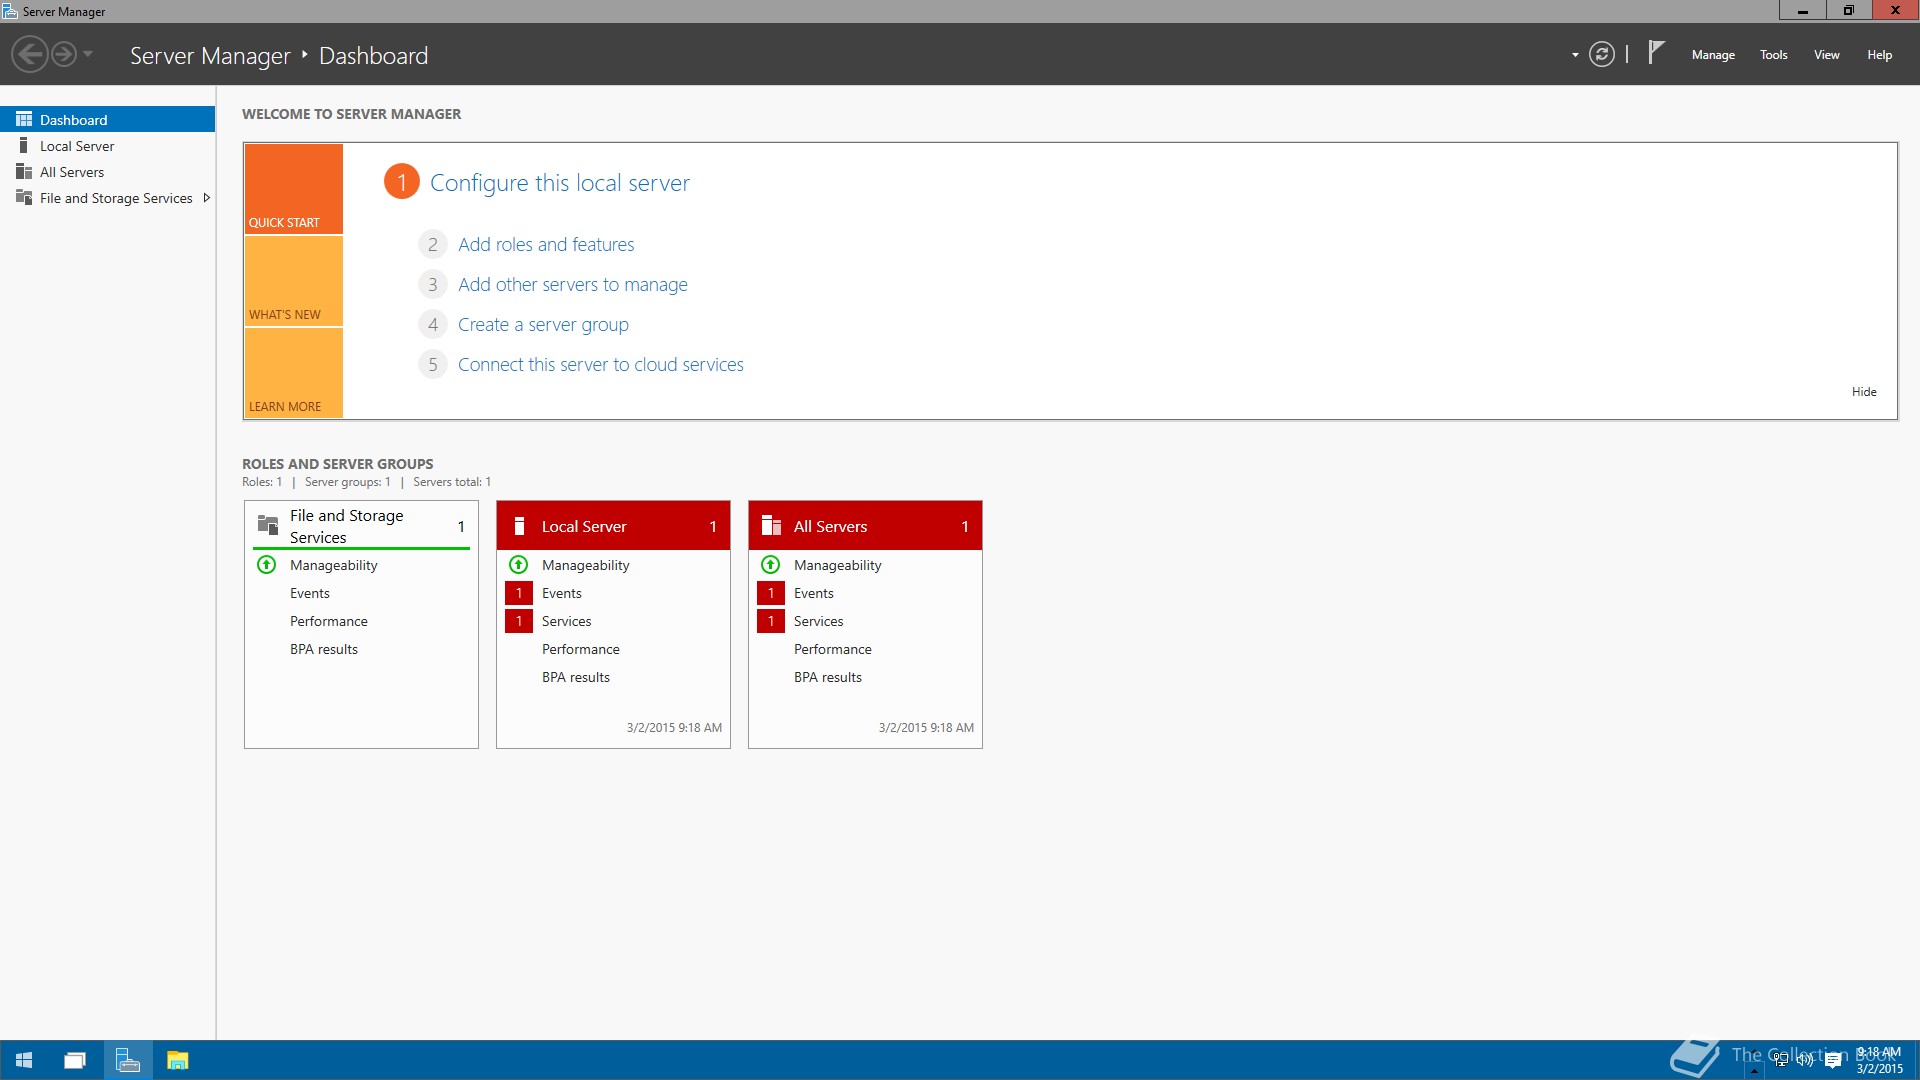
Task: Click Performance in File and Storage tile
Action: point(329,621)
